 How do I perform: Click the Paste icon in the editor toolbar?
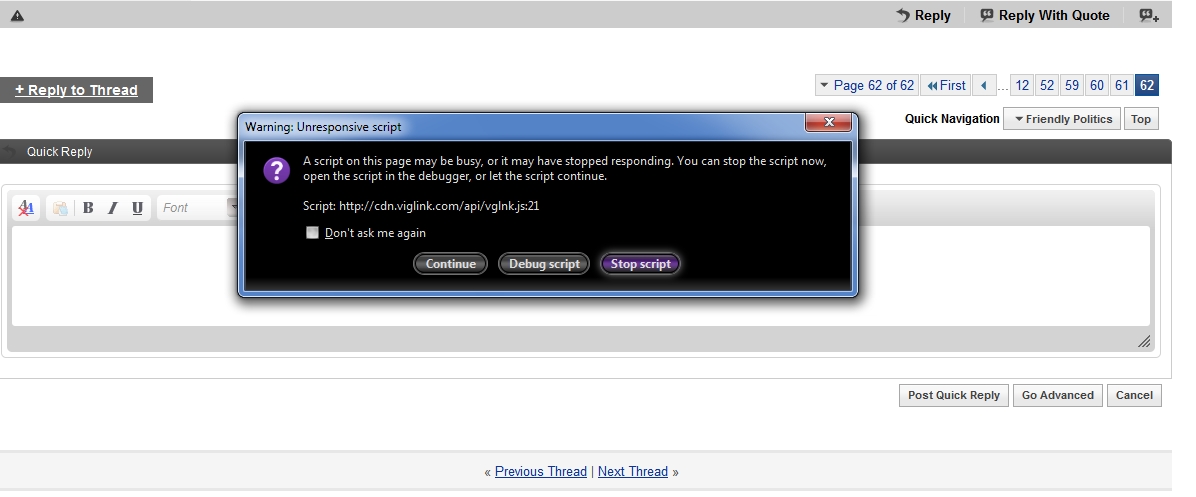tap(60, 208)
